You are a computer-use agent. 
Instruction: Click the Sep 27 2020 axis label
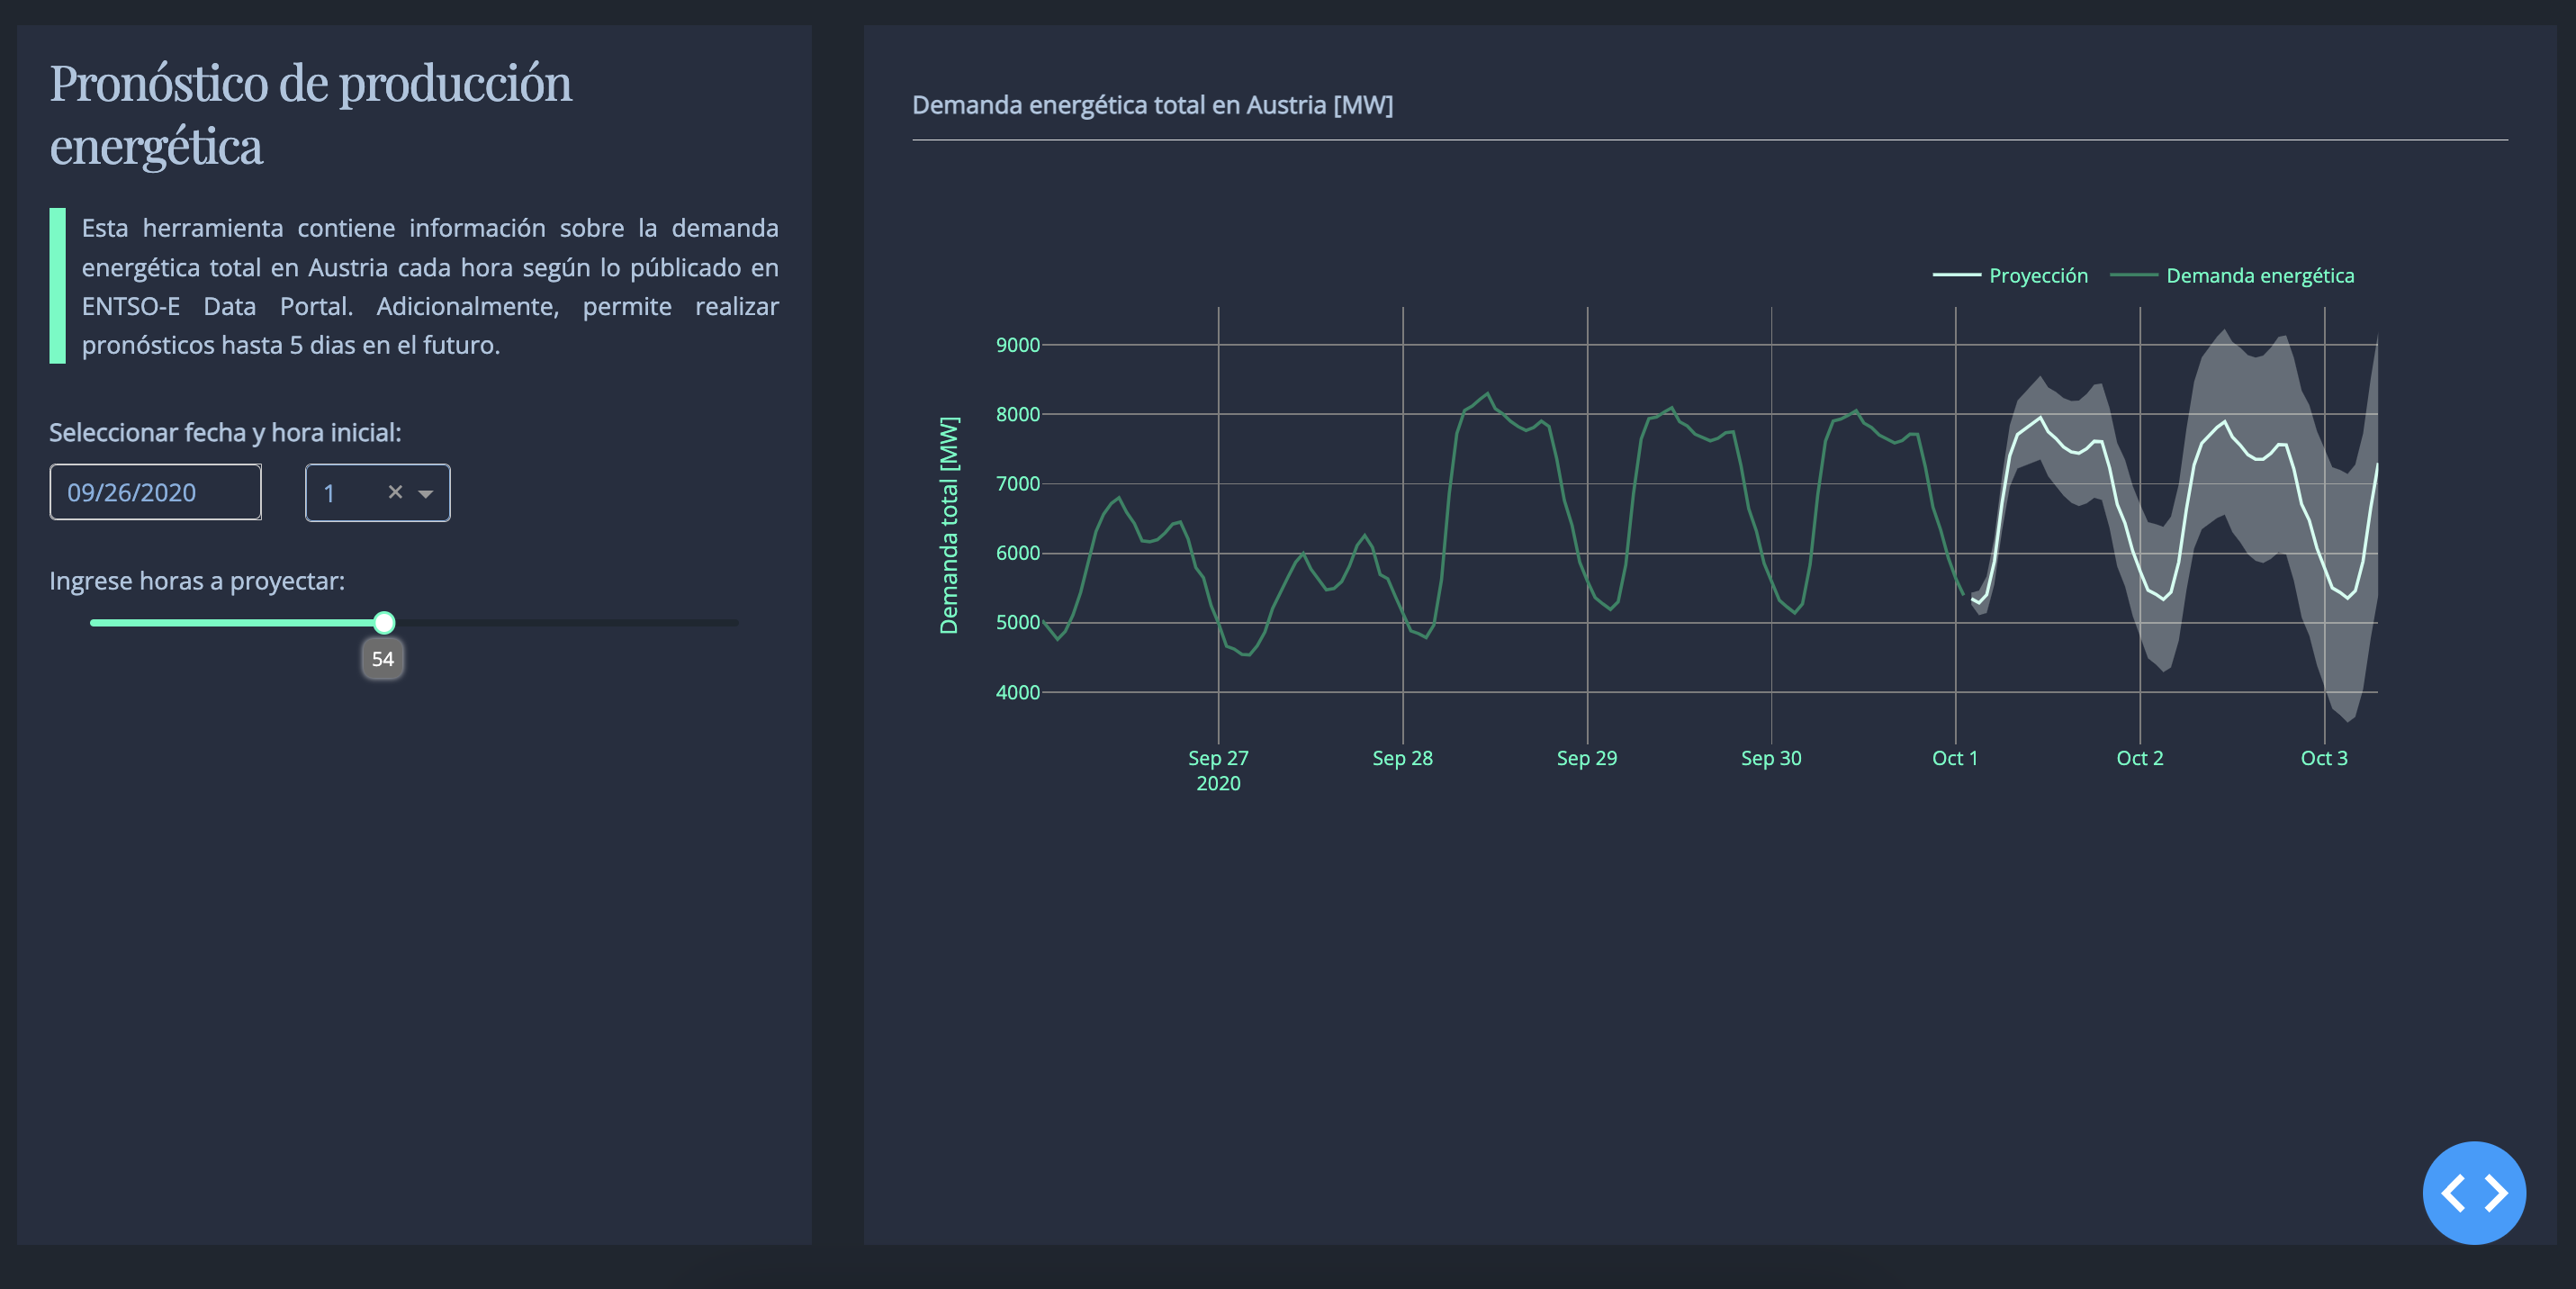click(1218, 770)
